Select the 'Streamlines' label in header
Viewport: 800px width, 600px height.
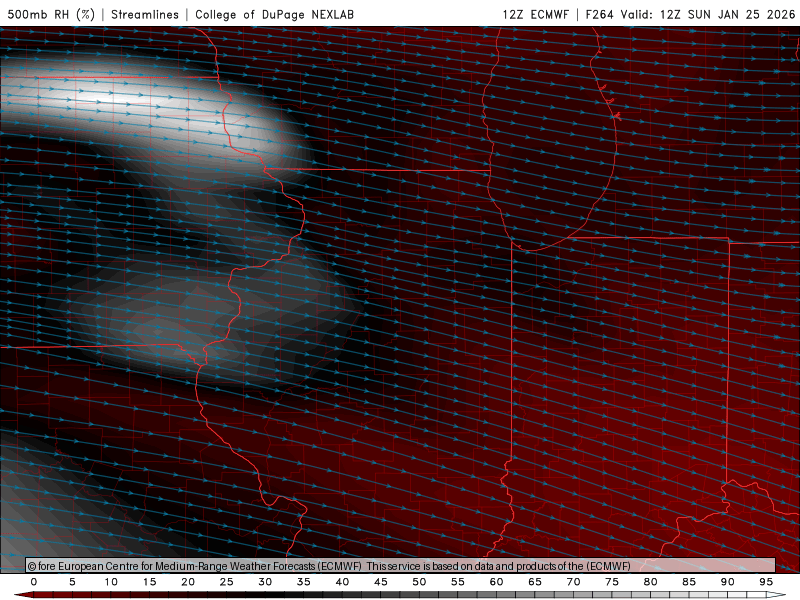[145, 14]
